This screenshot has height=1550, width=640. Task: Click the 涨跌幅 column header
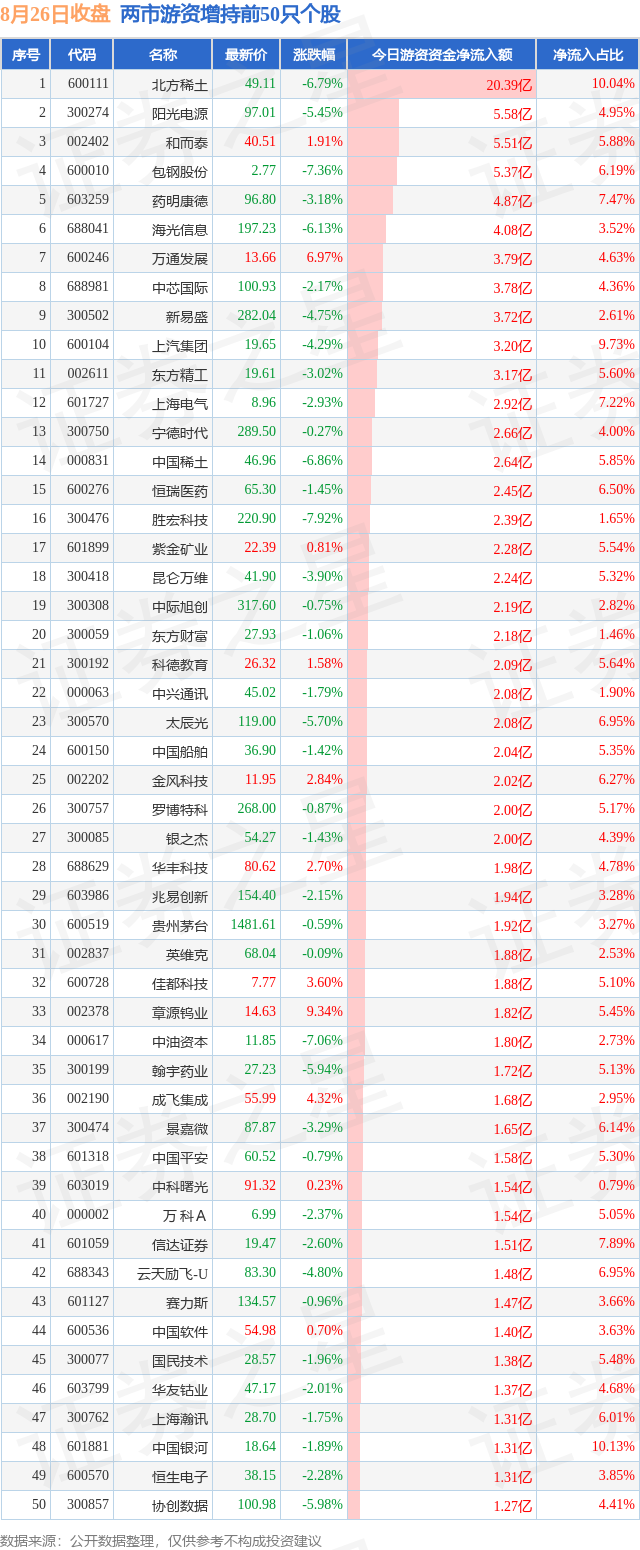(x=314, y=55)
